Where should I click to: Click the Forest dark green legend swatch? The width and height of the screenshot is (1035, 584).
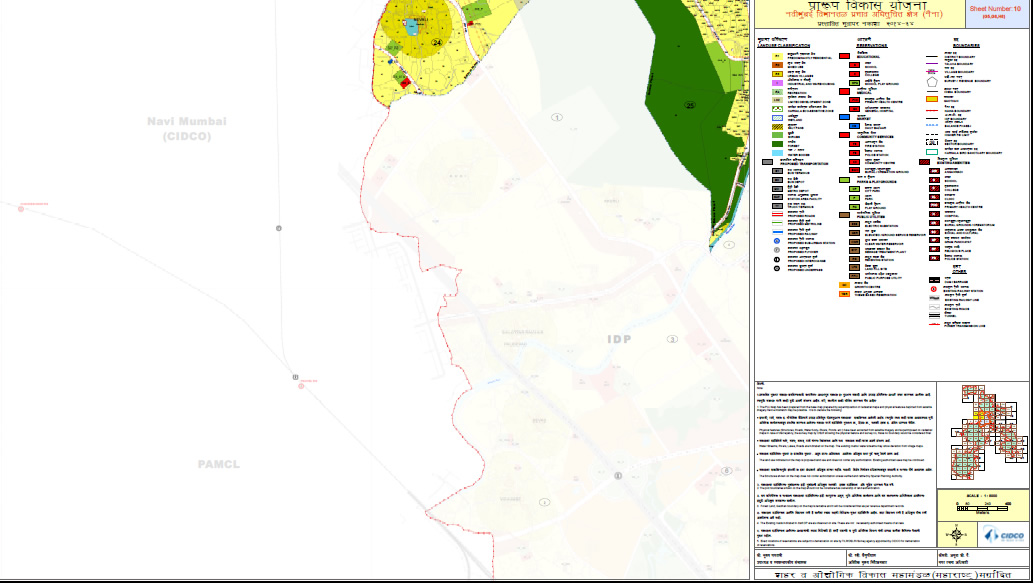[x=777, y=144]
